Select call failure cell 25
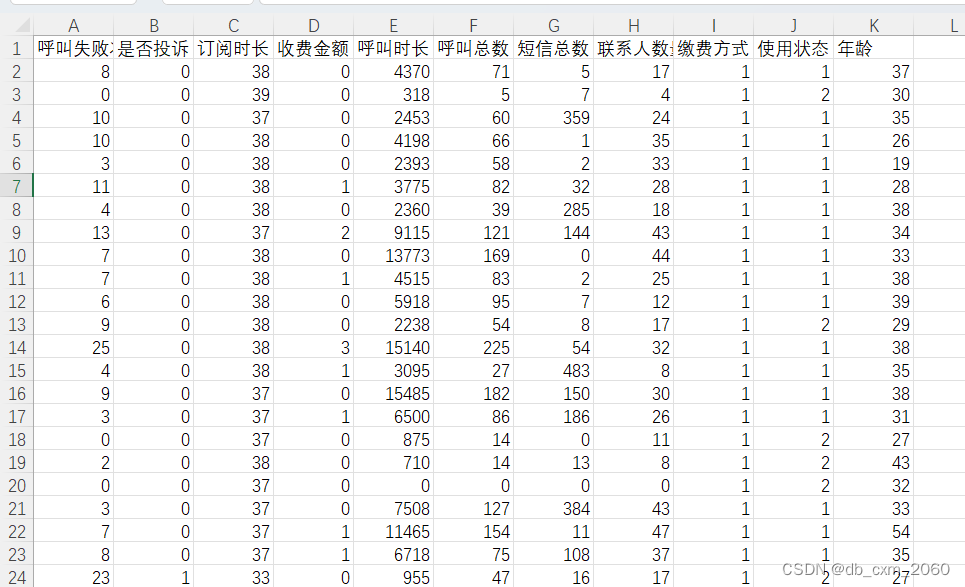This screenshot has height=587, width=965. point(73,348)
